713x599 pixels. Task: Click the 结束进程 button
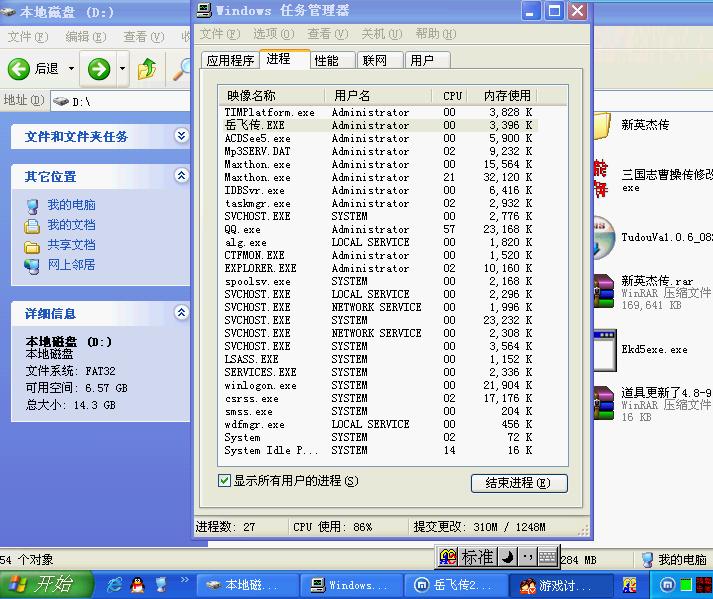(518, 483)
